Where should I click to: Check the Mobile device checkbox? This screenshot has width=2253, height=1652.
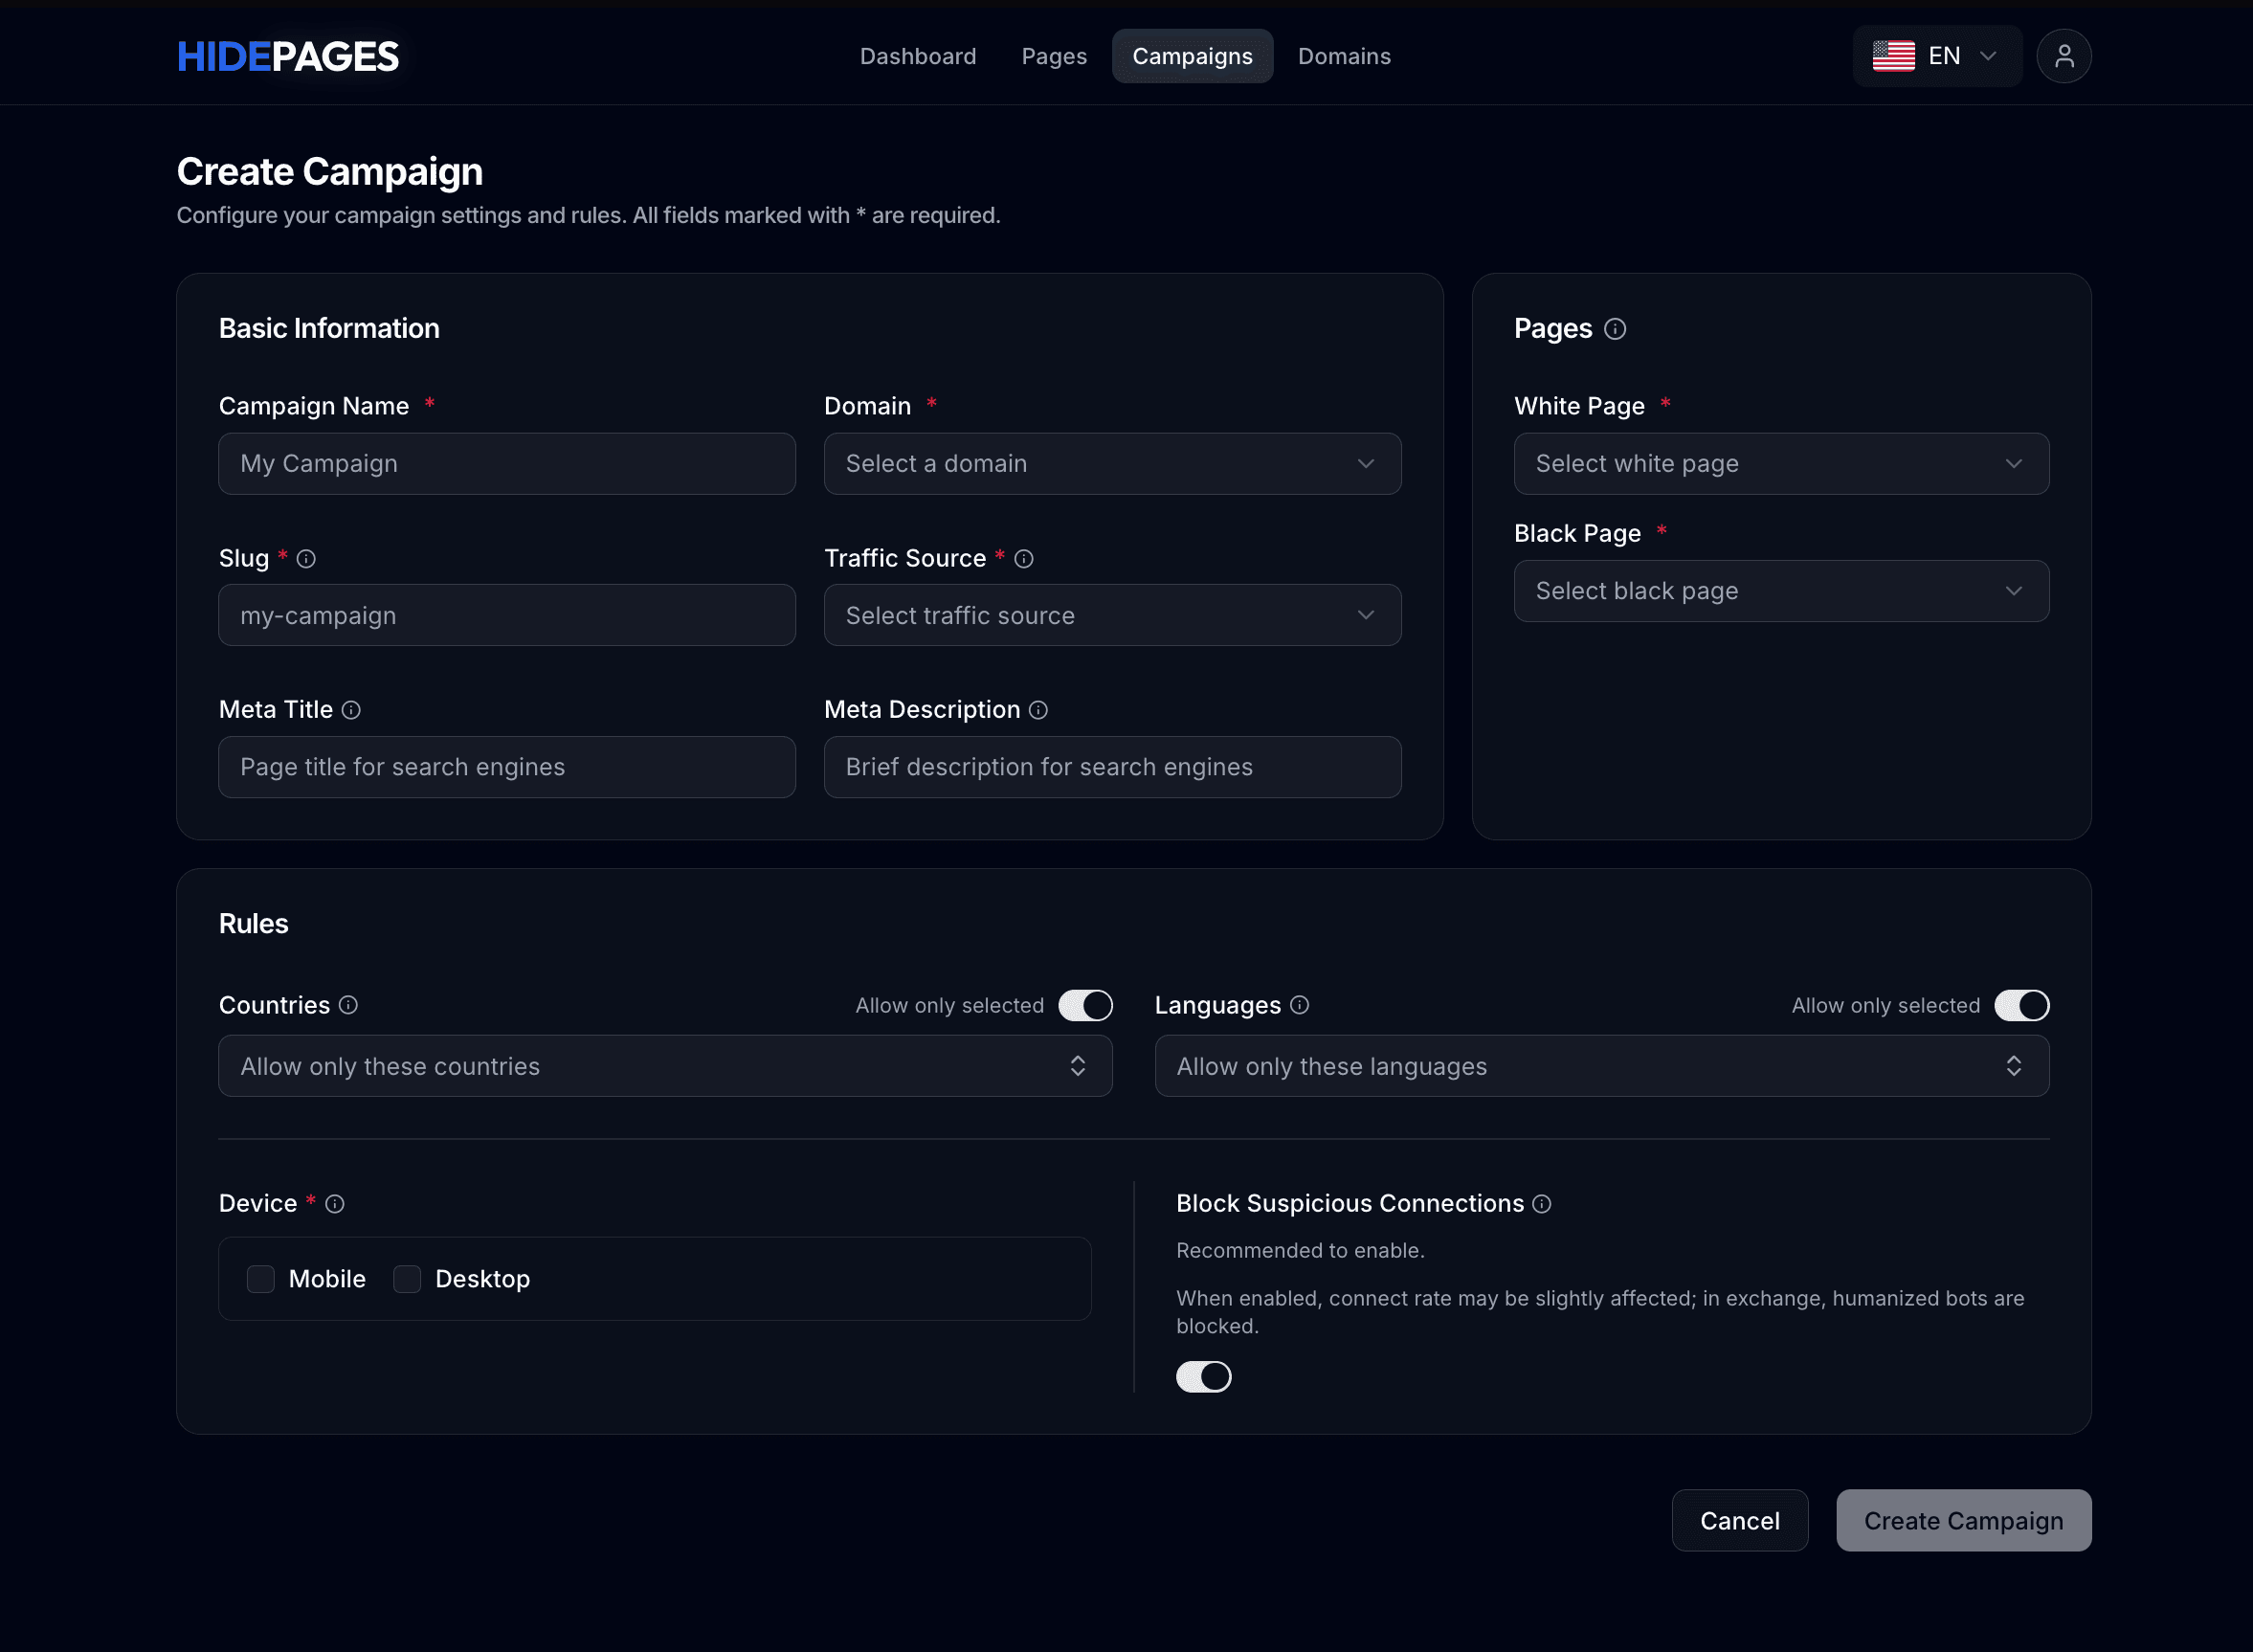click(260, 1279)
